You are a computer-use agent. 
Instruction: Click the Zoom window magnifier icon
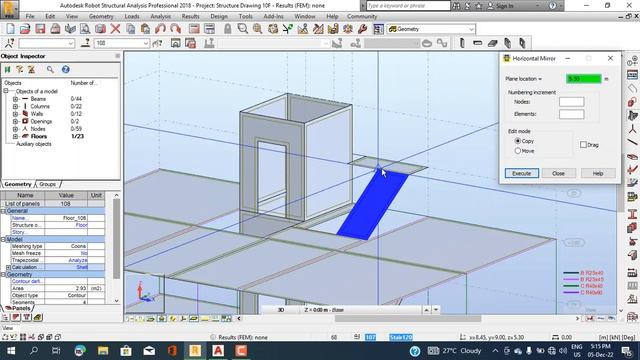click(242, 29)
